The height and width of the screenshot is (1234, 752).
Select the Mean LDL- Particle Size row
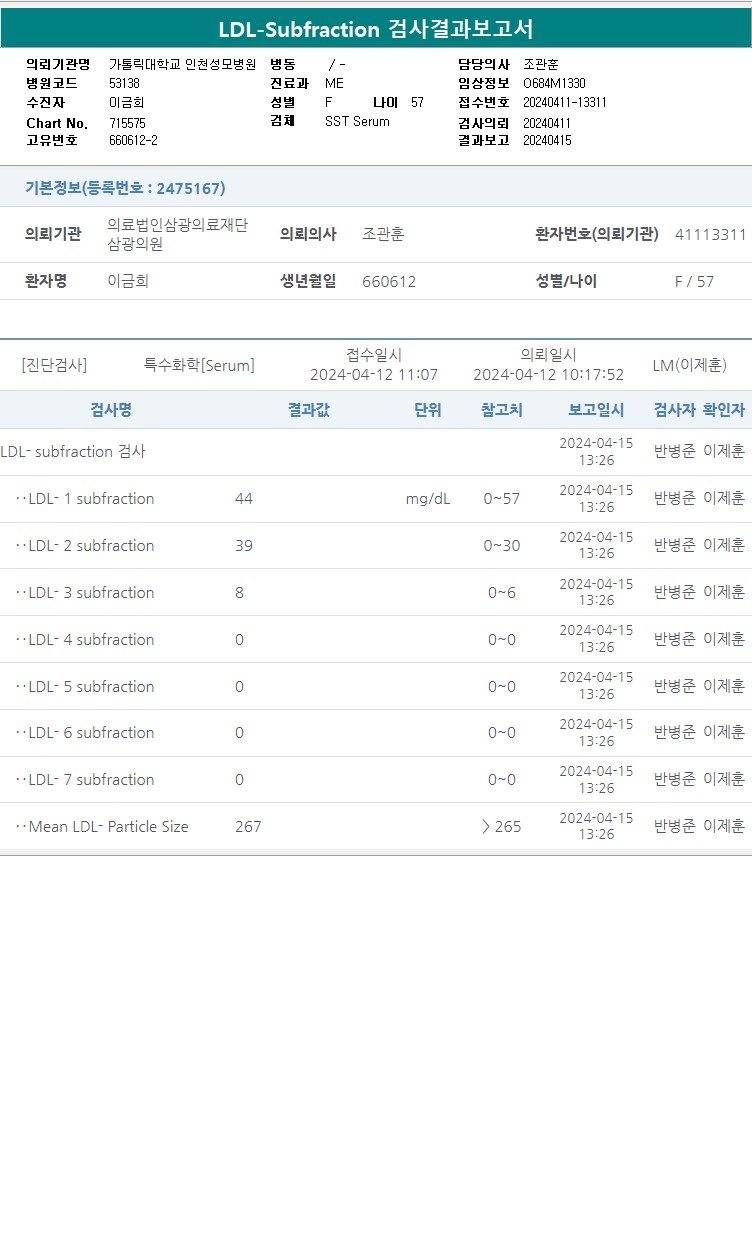tap(376, 826)
